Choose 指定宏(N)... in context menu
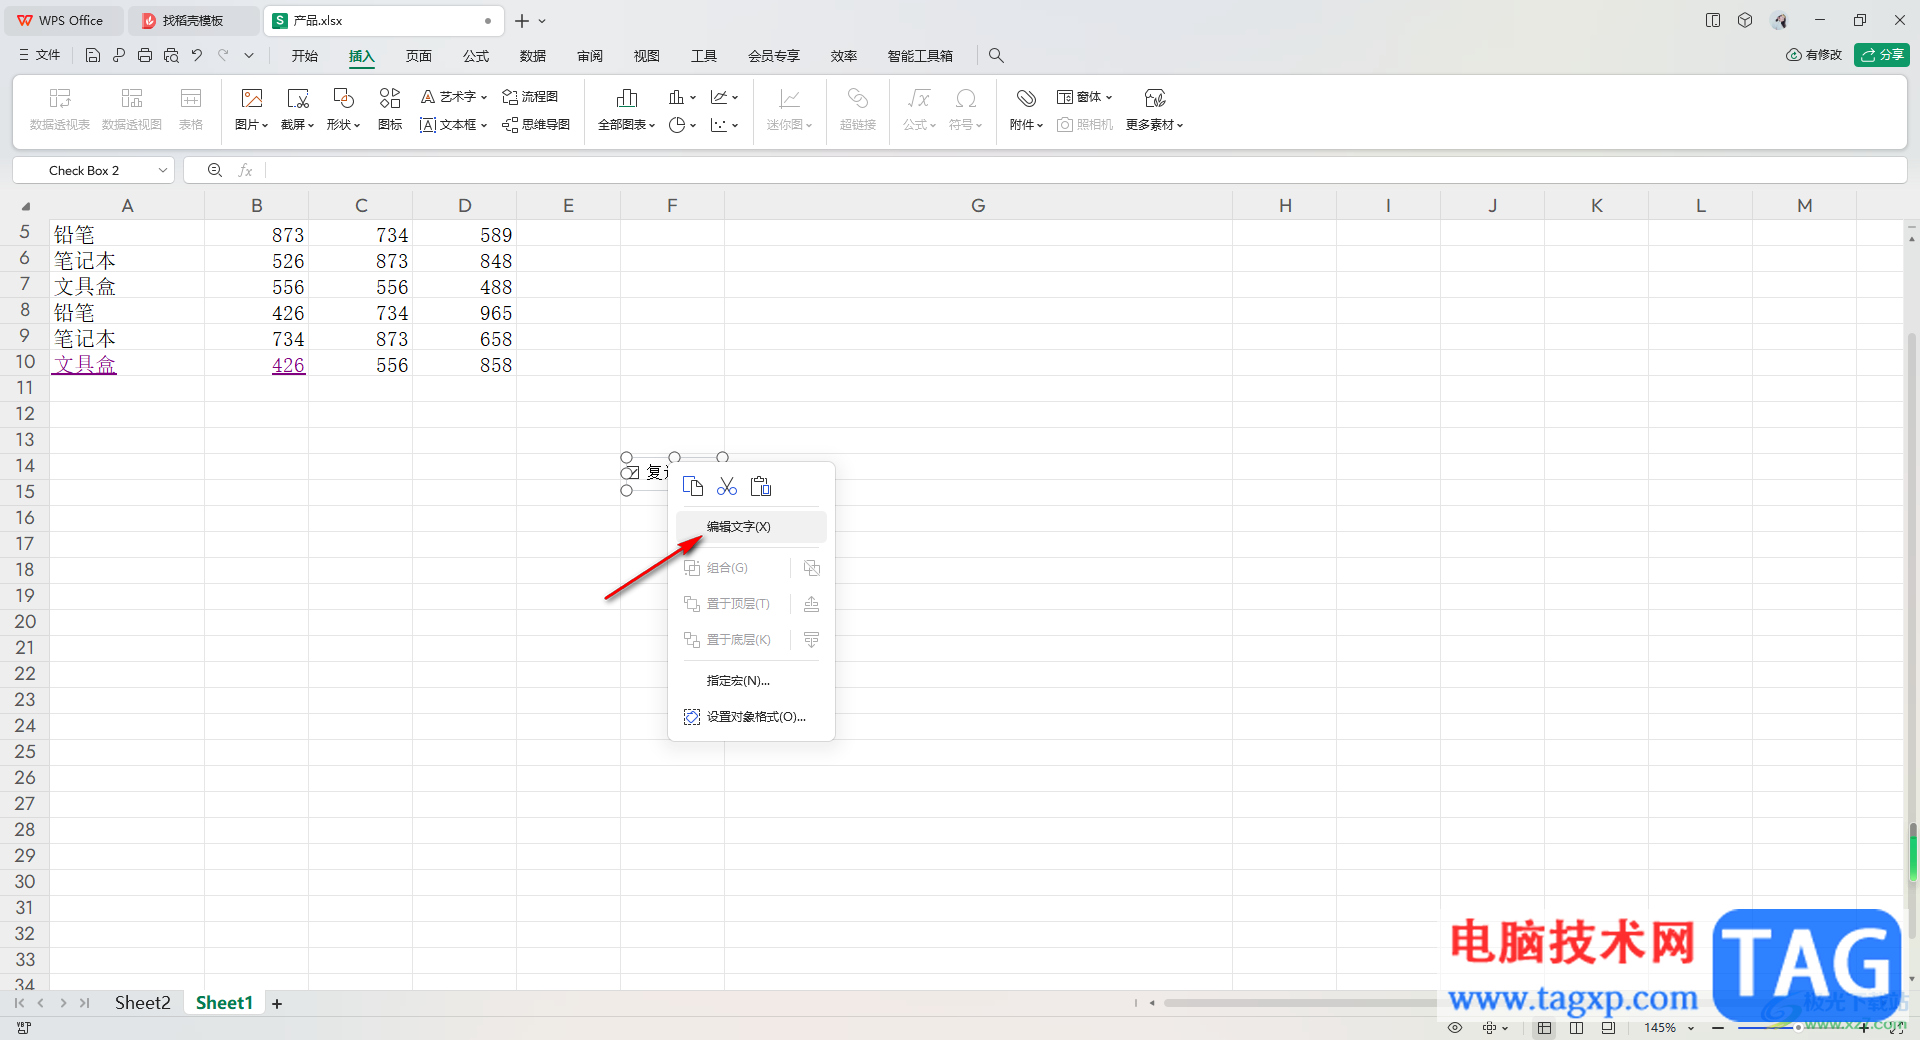 coord(751,681)
